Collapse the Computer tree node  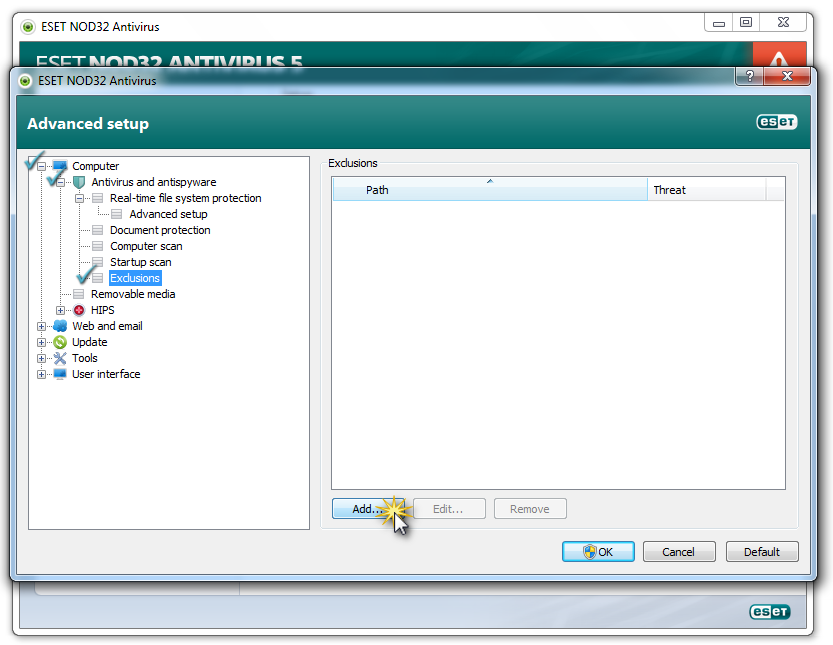click(41, 166)
